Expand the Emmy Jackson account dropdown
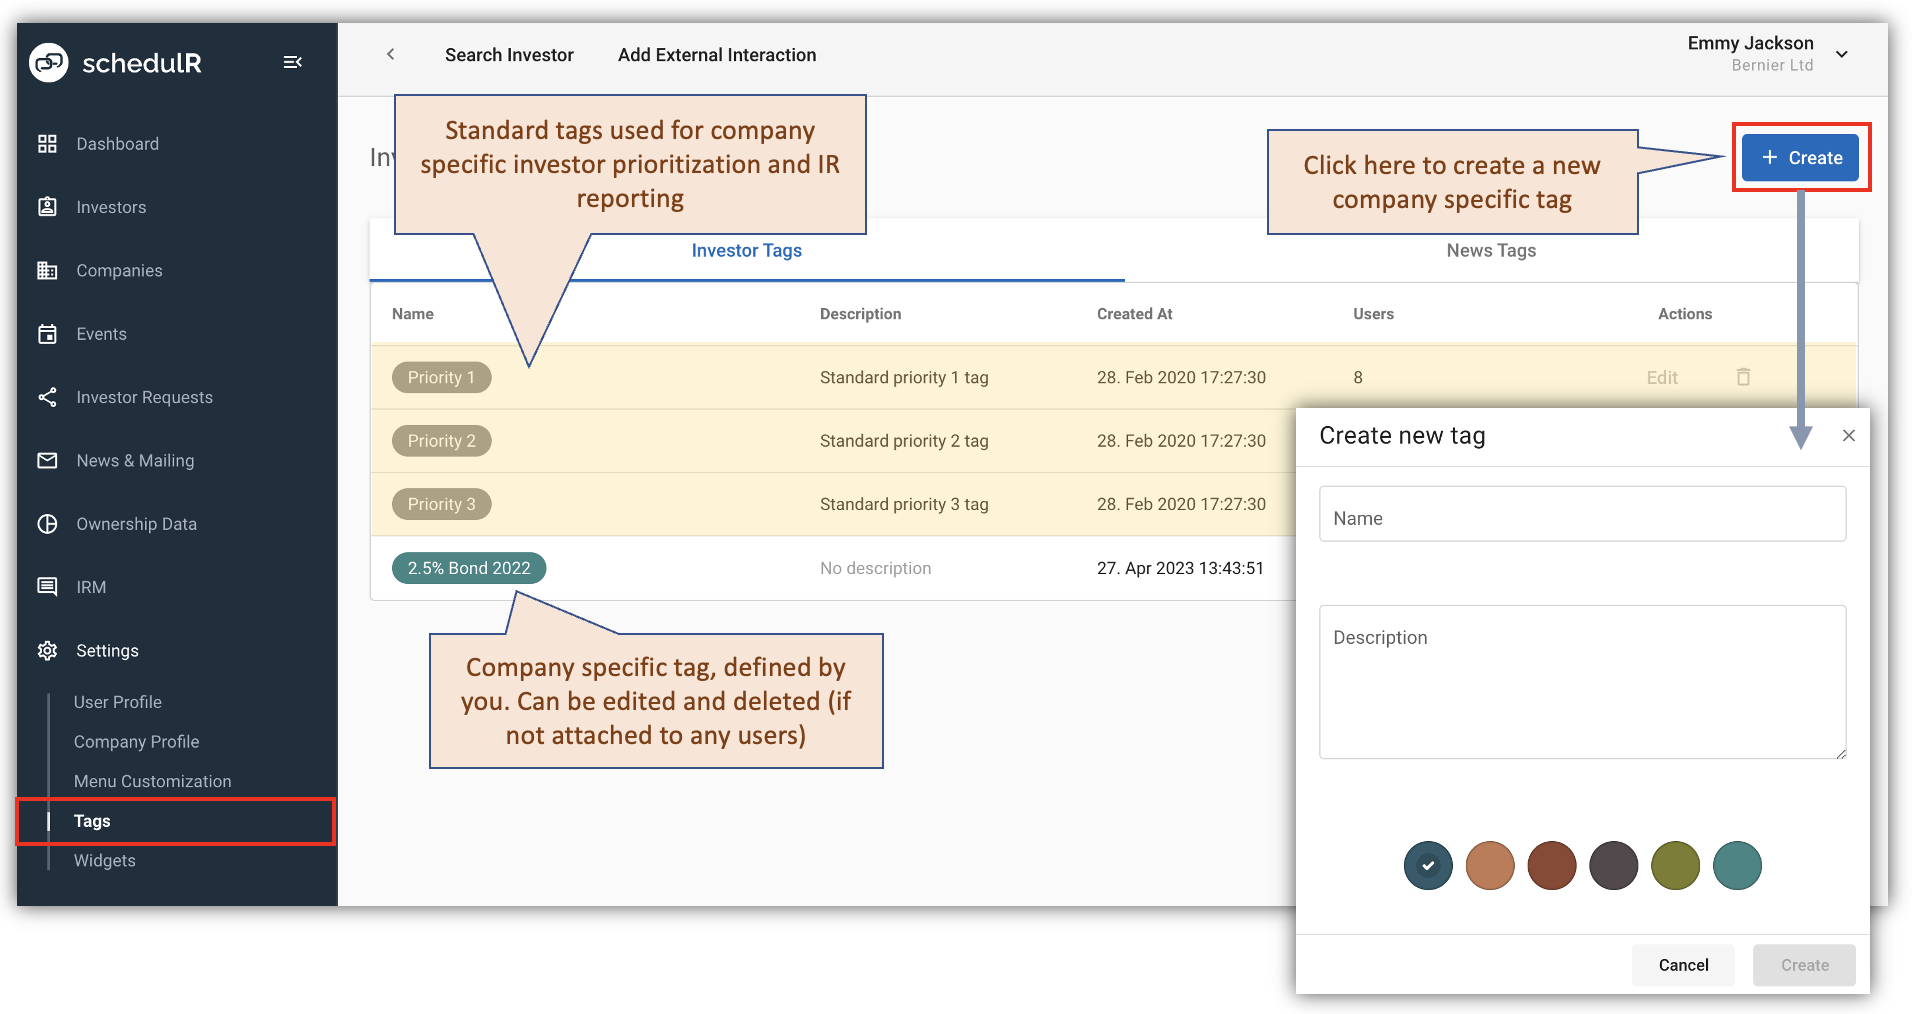Screen dimensions: 1912x1014 (x=1843, y=54)
